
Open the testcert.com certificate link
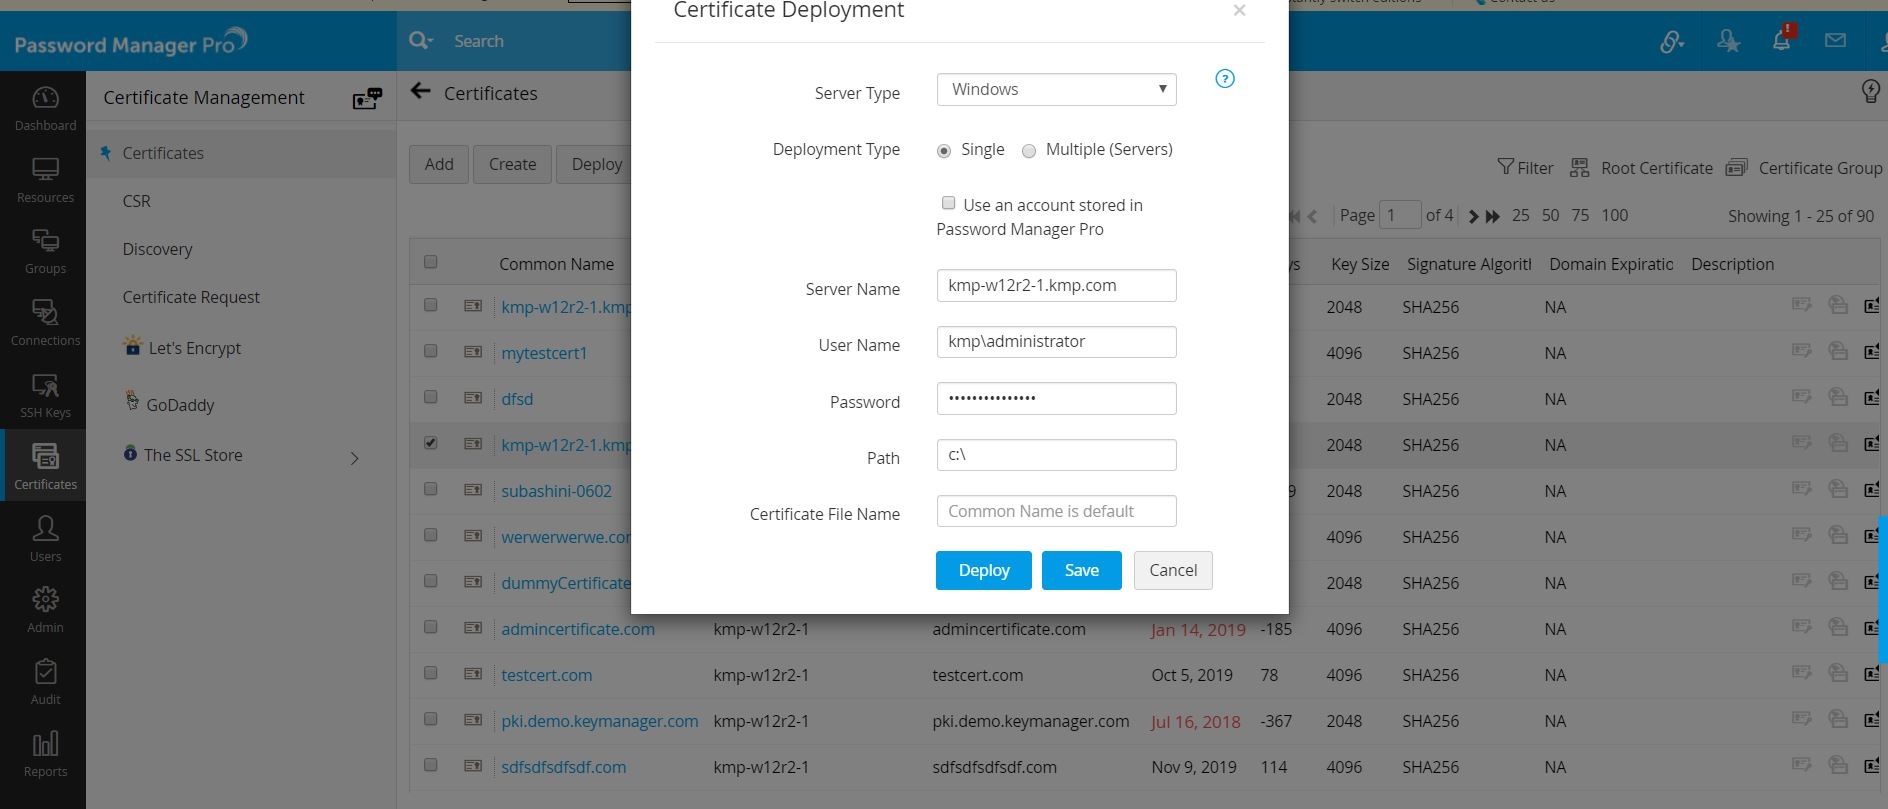547,675
